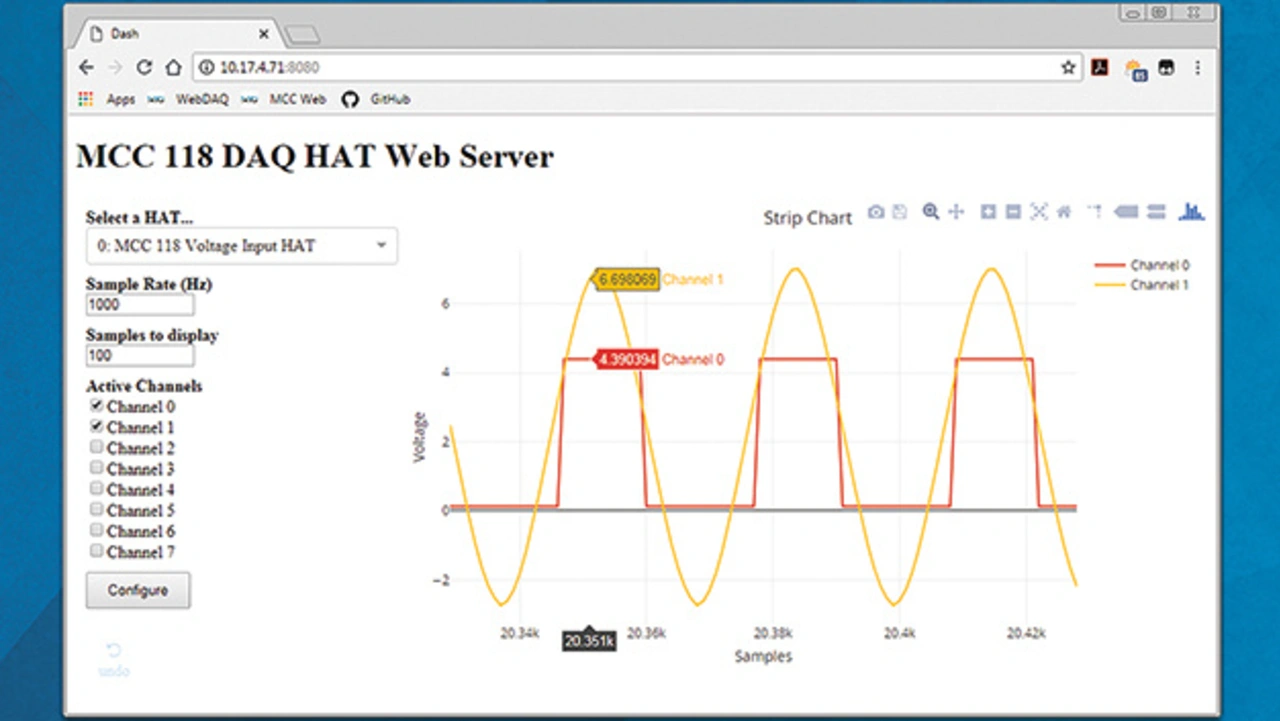The height and width of the screenshot is (721, 1280).
Task: Click the save/edit chart disk icon
Action: (x=899, y=212)
